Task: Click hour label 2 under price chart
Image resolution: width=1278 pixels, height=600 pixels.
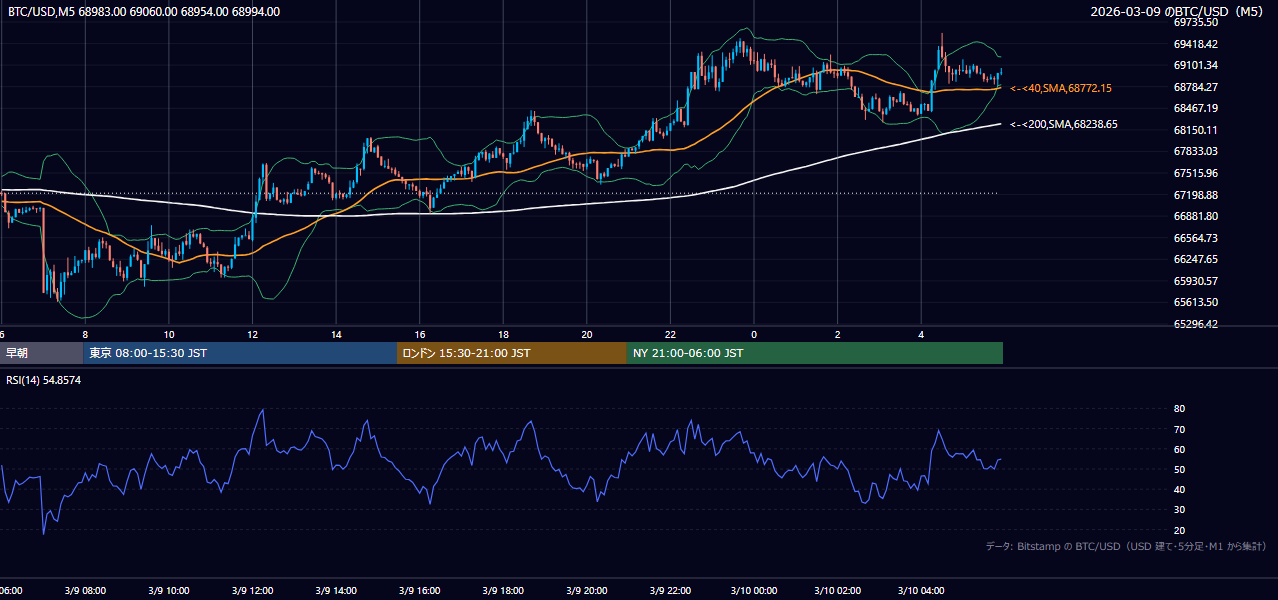Action: pyautogui.click(x=838, y=334)
